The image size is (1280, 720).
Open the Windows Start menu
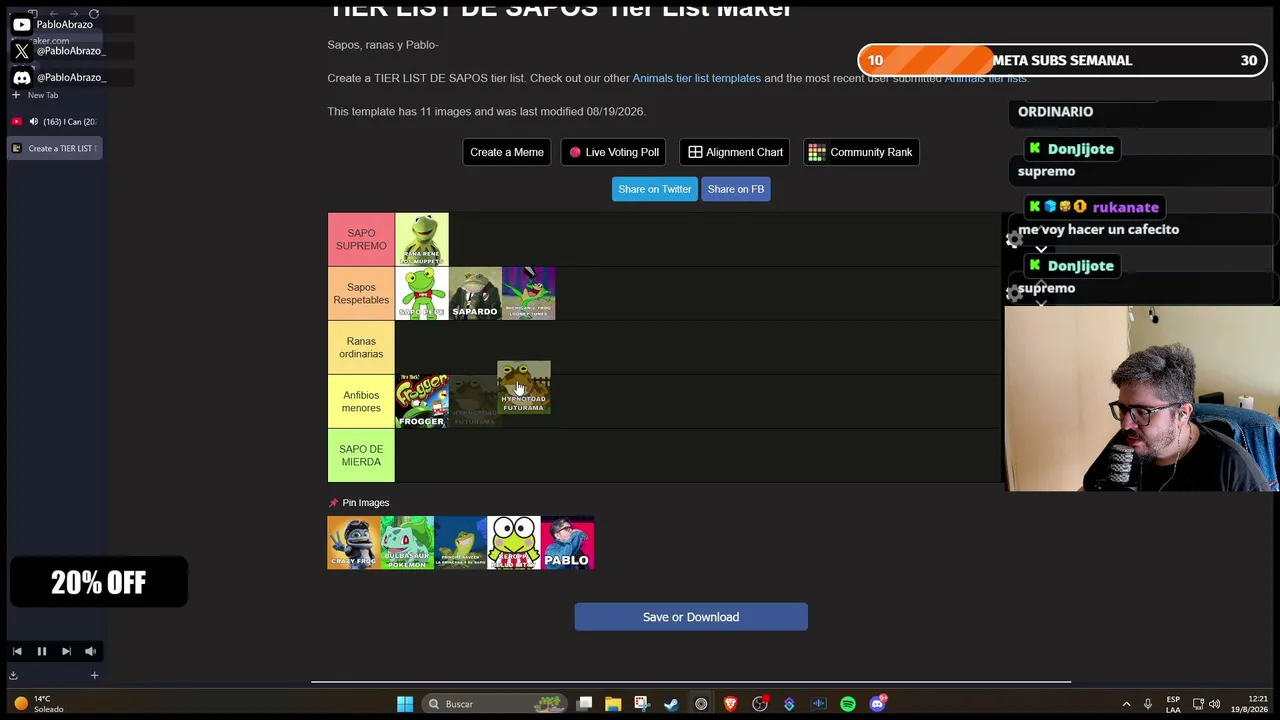pyautogui.click(x=405, y=704)
